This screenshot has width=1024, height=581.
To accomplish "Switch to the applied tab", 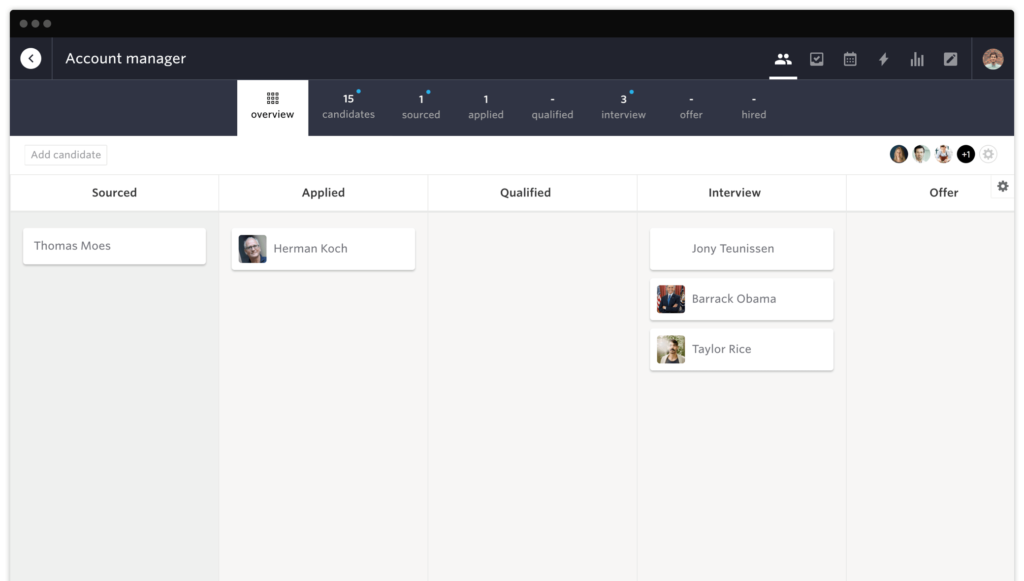I will [x=485, y=107].
